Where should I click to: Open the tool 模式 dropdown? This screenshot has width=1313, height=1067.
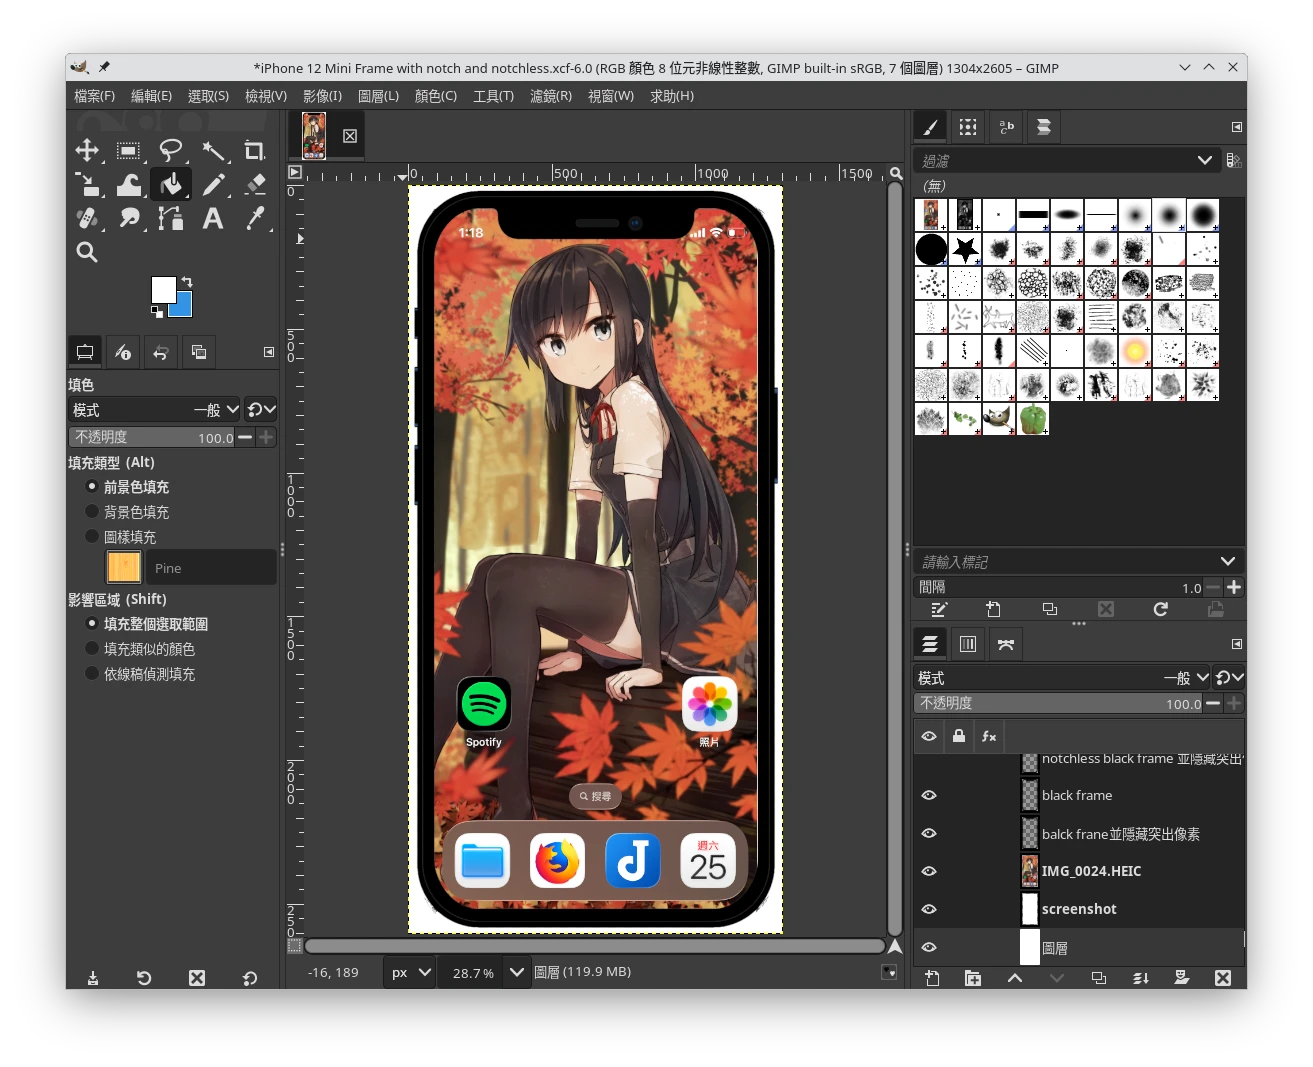coord(155,410)
